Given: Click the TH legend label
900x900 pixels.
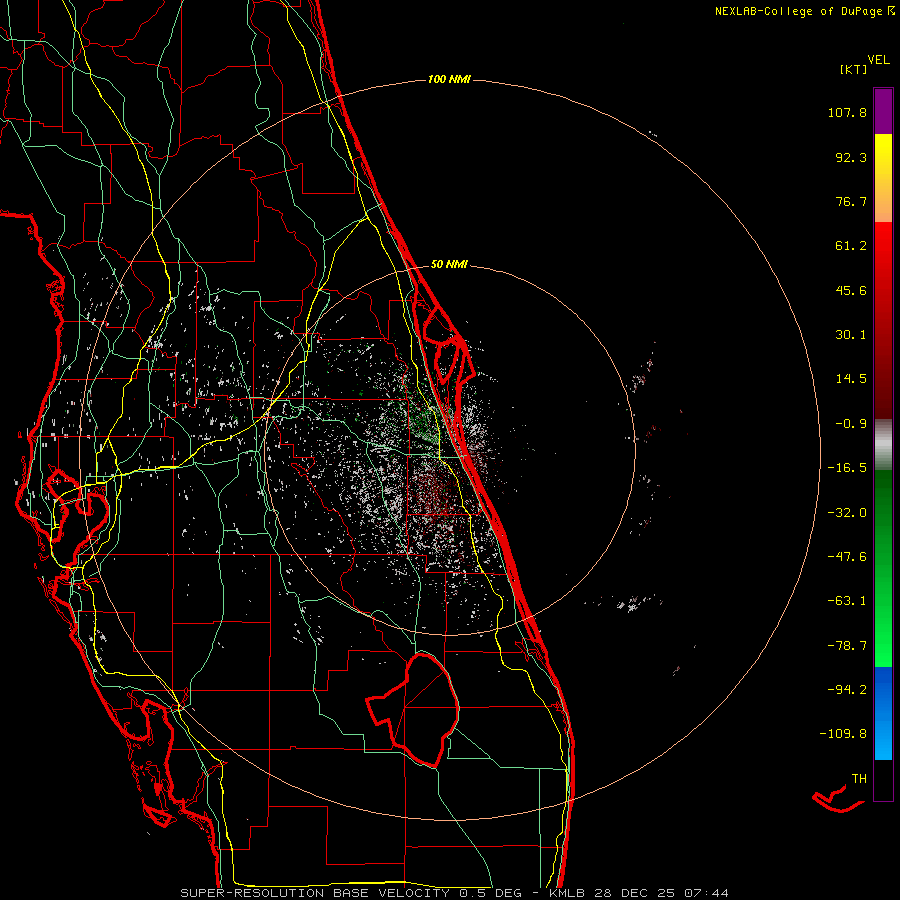Looking at the screenshot, I should click(859, 779).
